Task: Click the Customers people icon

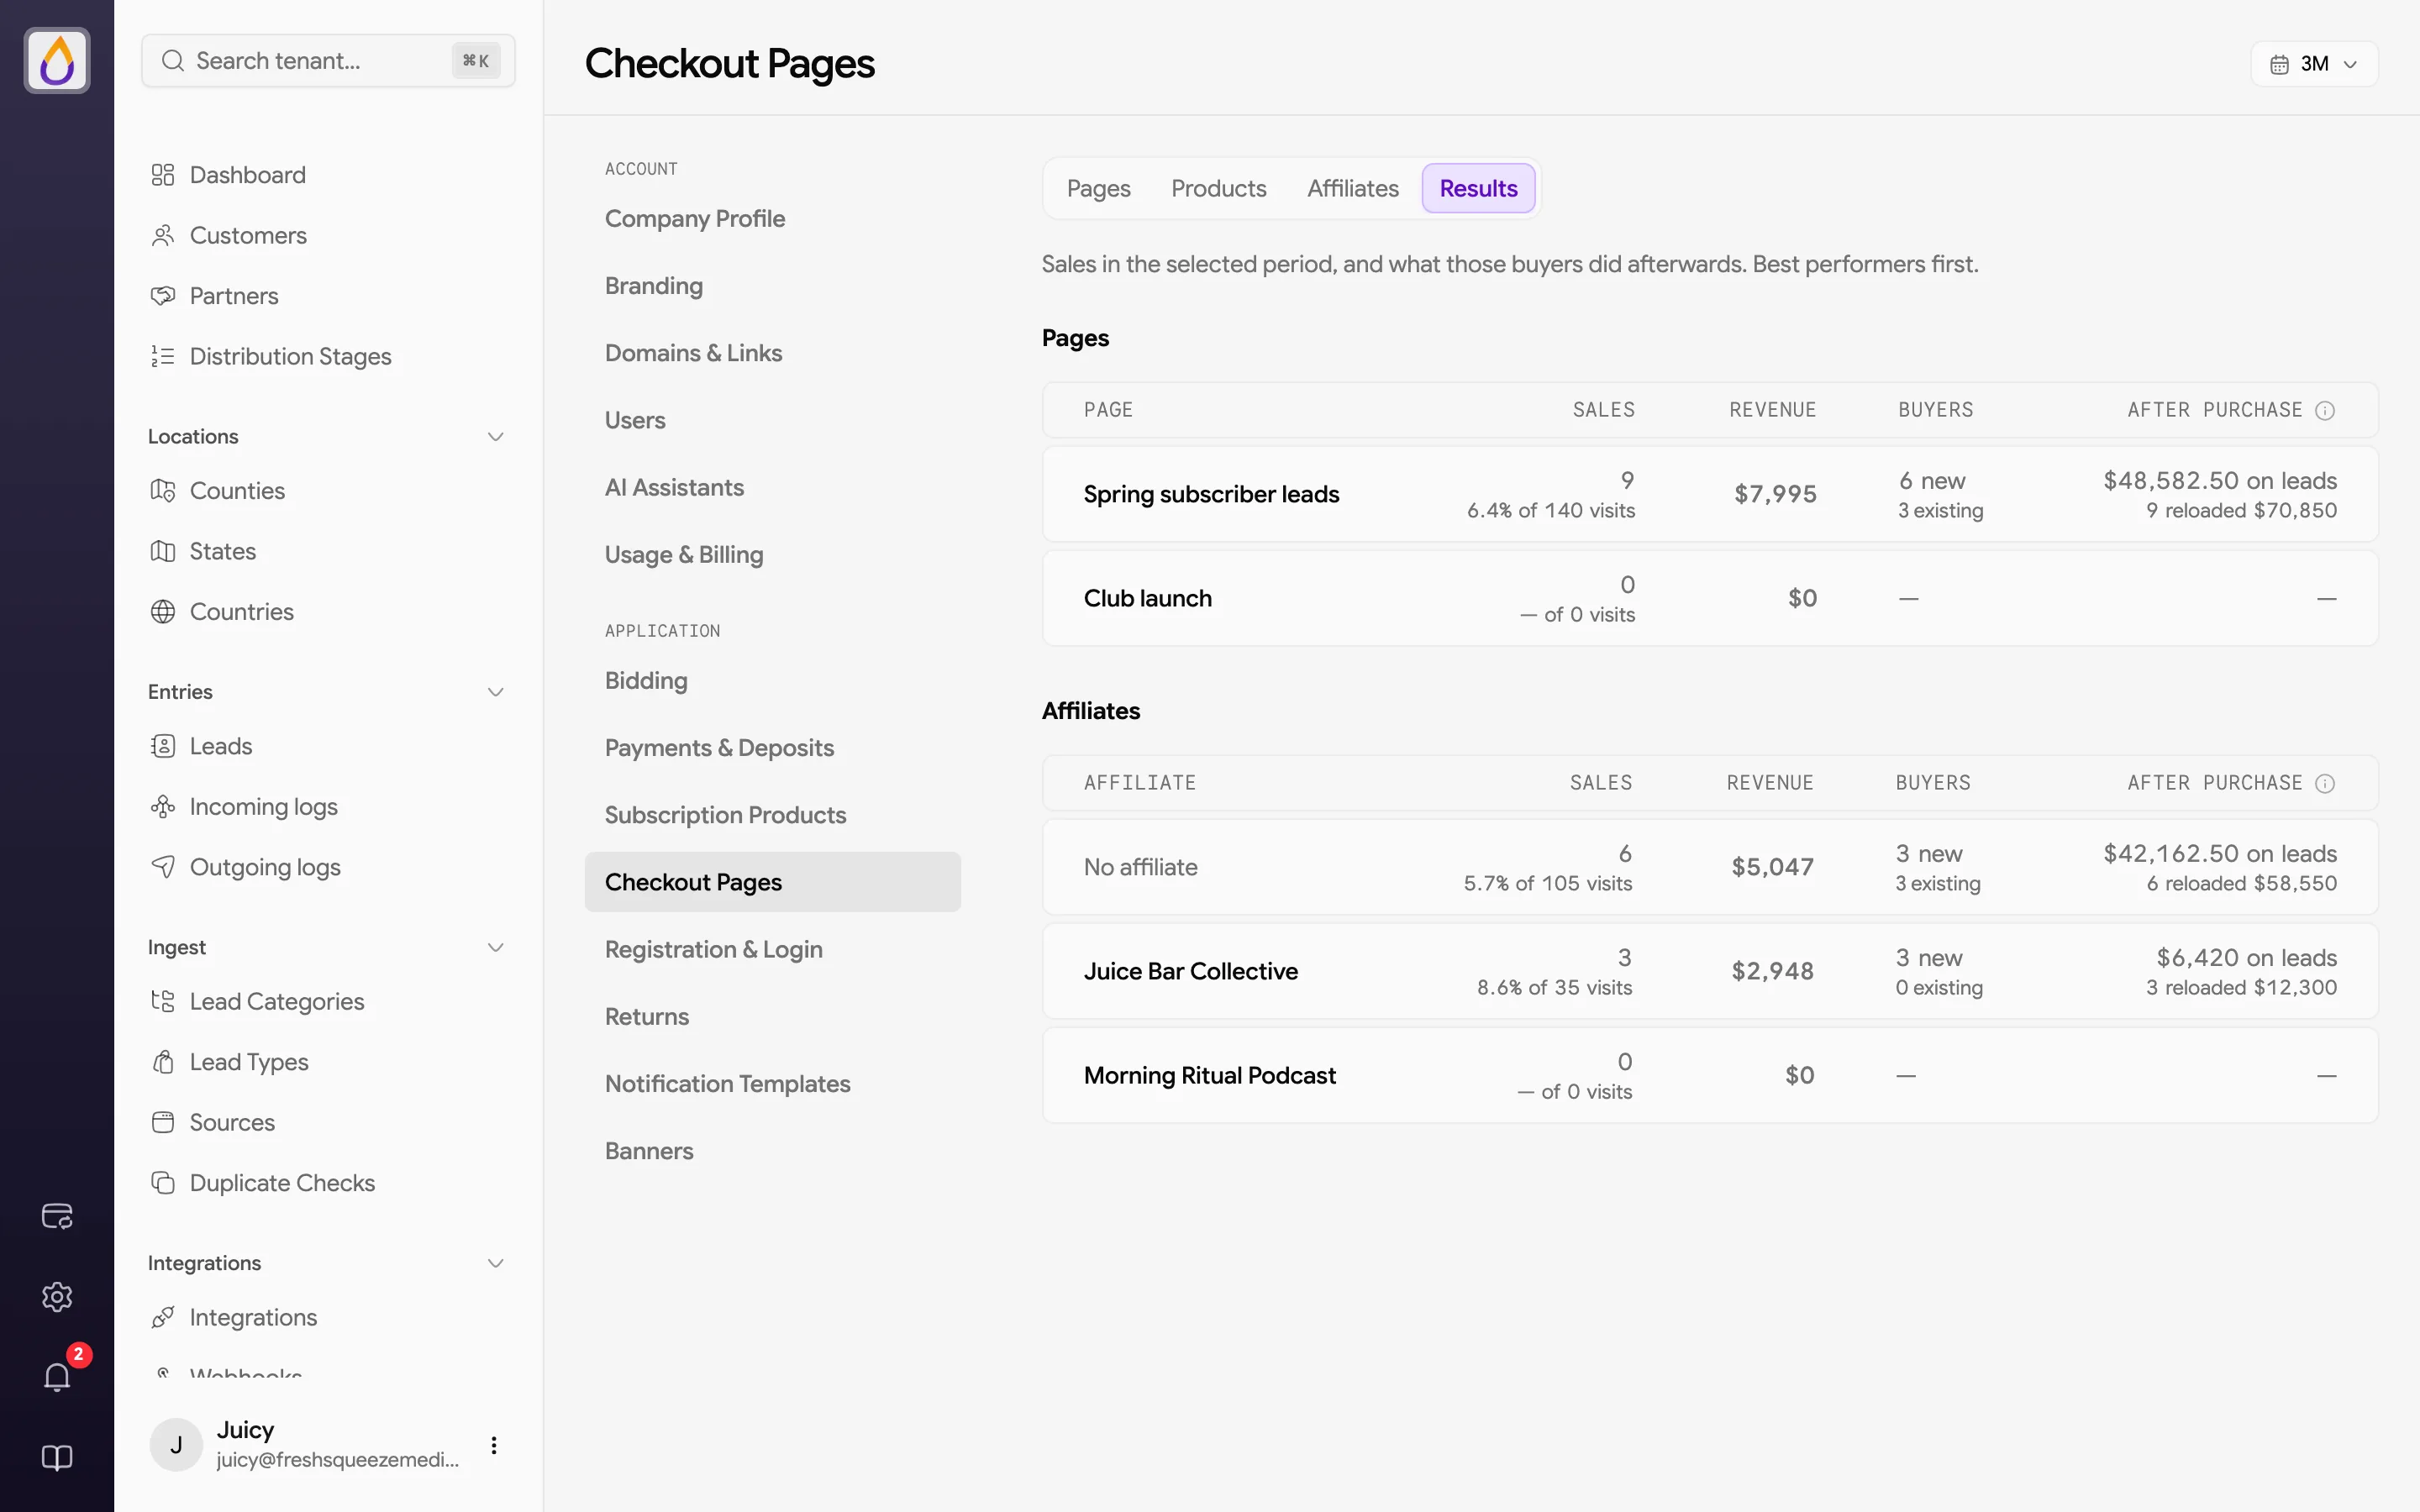Action: tap(163, 235)
